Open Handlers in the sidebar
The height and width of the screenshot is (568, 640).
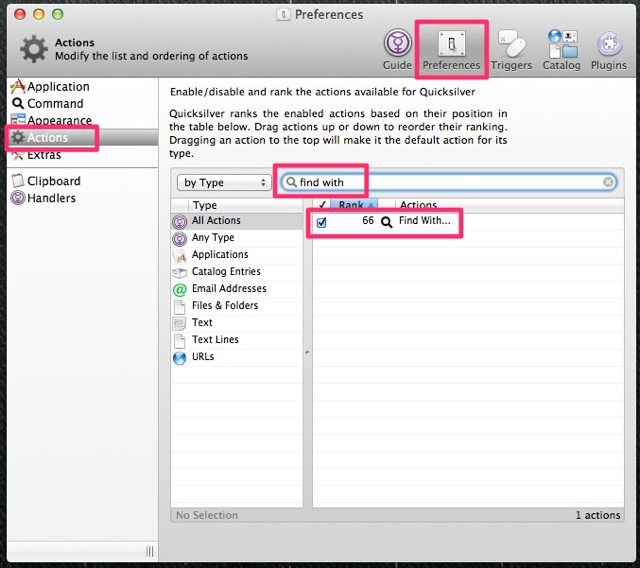[83, 198]
